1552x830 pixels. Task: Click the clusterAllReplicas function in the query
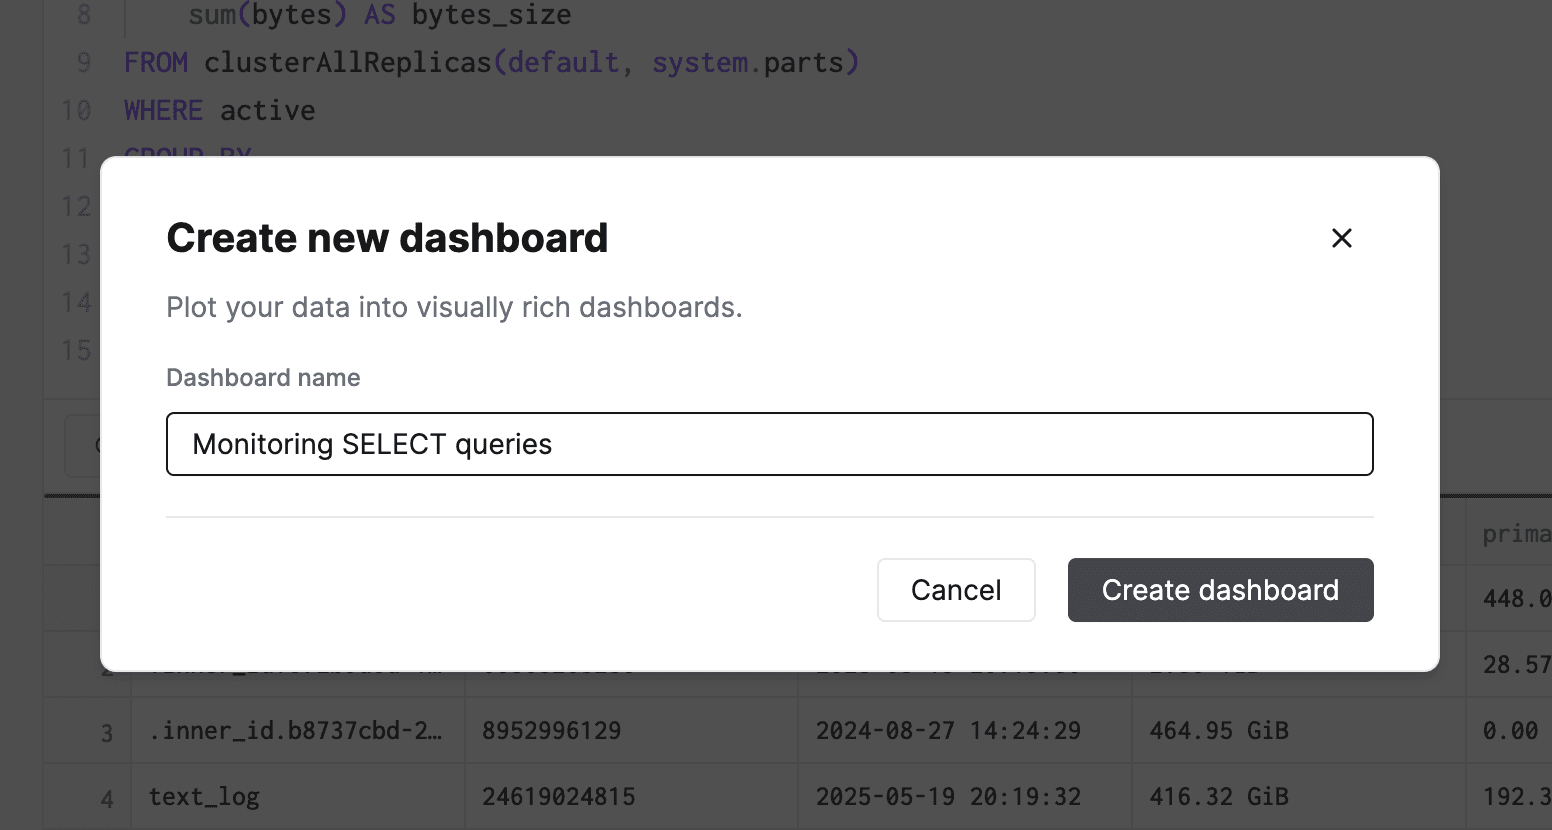pos(347,63)
